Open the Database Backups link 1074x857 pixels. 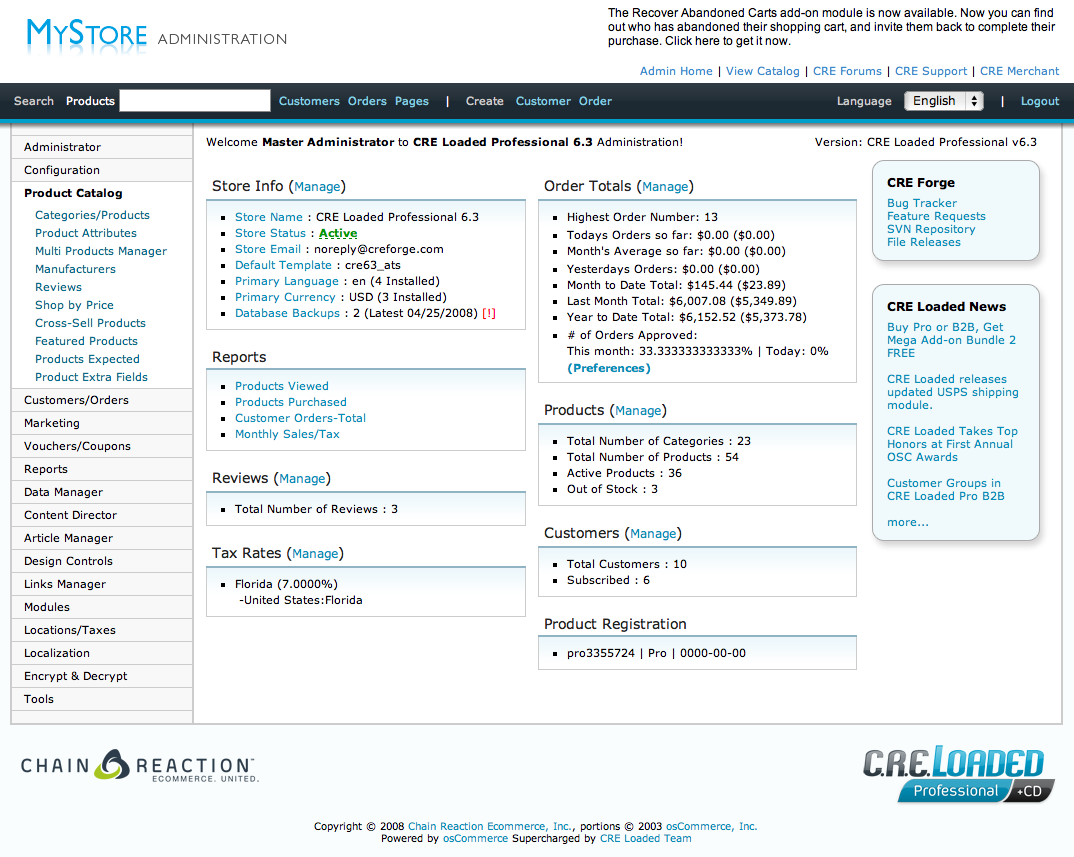pyautogui.click(x=287, y=313)
